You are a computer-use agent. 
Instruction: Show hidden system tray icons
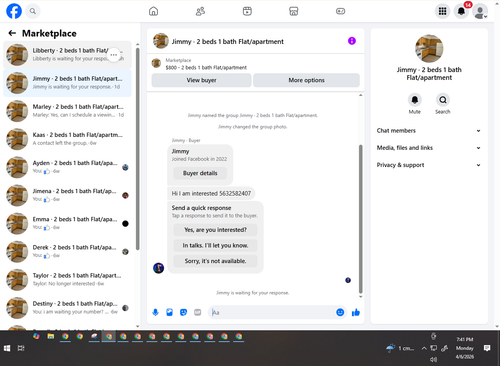(x=424, y=348)
